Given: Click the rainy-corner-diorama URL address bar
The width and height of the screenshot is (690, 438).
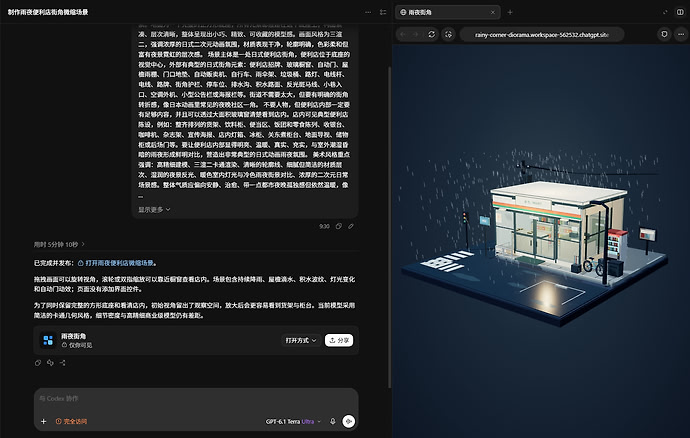Looking at the screenshot, I should coord(542,34).
